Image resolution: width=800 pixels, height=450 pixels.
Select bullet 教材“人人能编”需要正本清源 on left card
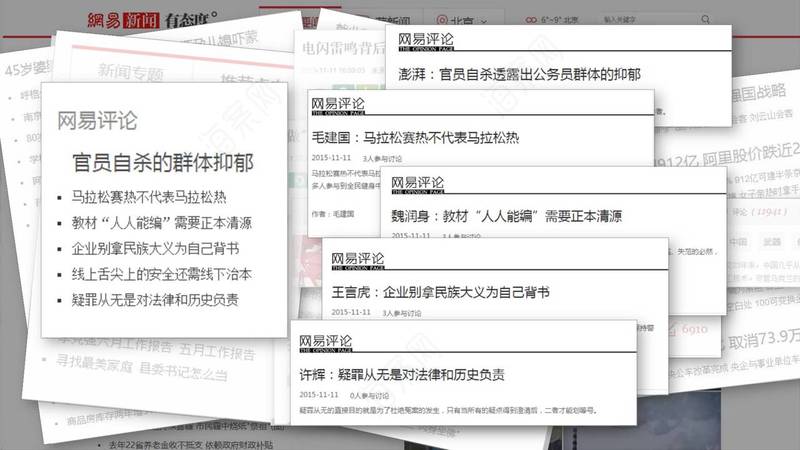click(x=162, y=223)
